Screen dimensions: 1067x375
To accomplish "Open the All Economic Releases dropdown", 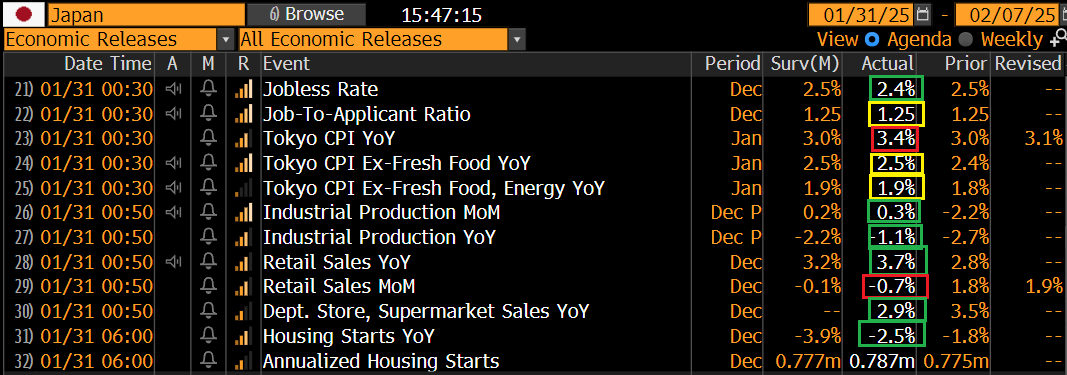I will (x=382, y=39).
